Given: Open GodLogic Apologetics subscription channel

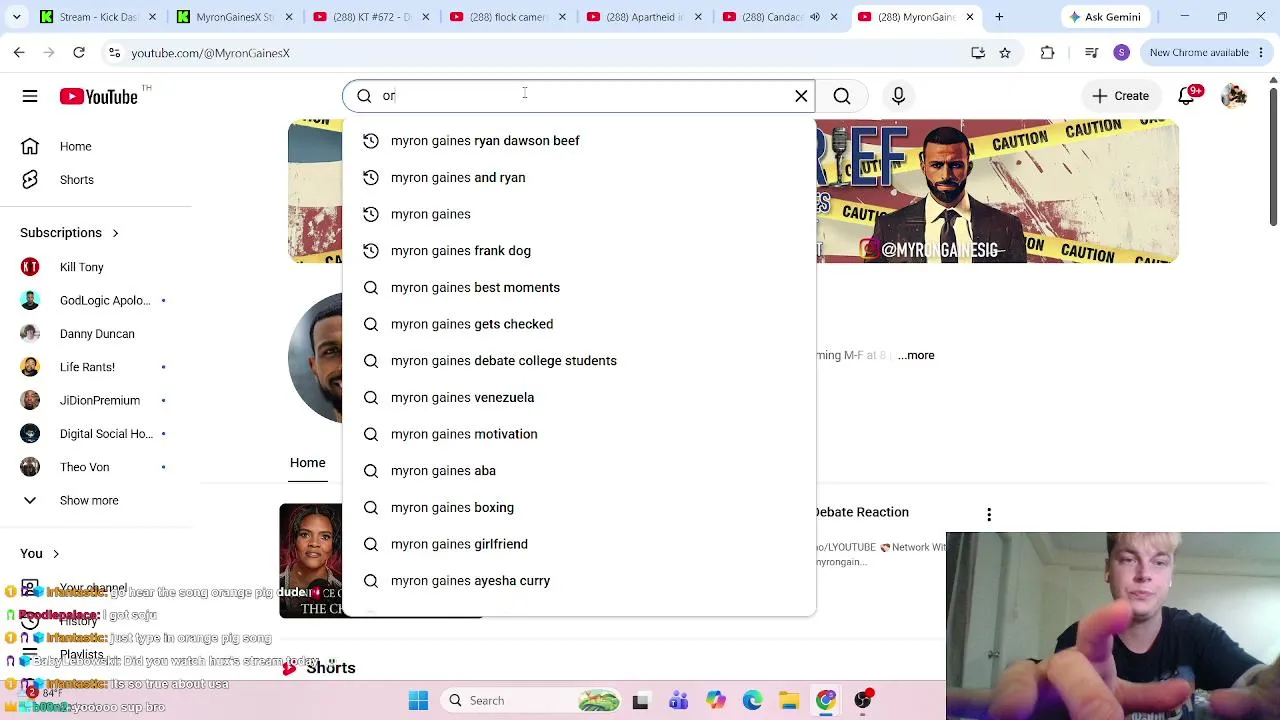Looking at the screenshot, I should [96, 301].
